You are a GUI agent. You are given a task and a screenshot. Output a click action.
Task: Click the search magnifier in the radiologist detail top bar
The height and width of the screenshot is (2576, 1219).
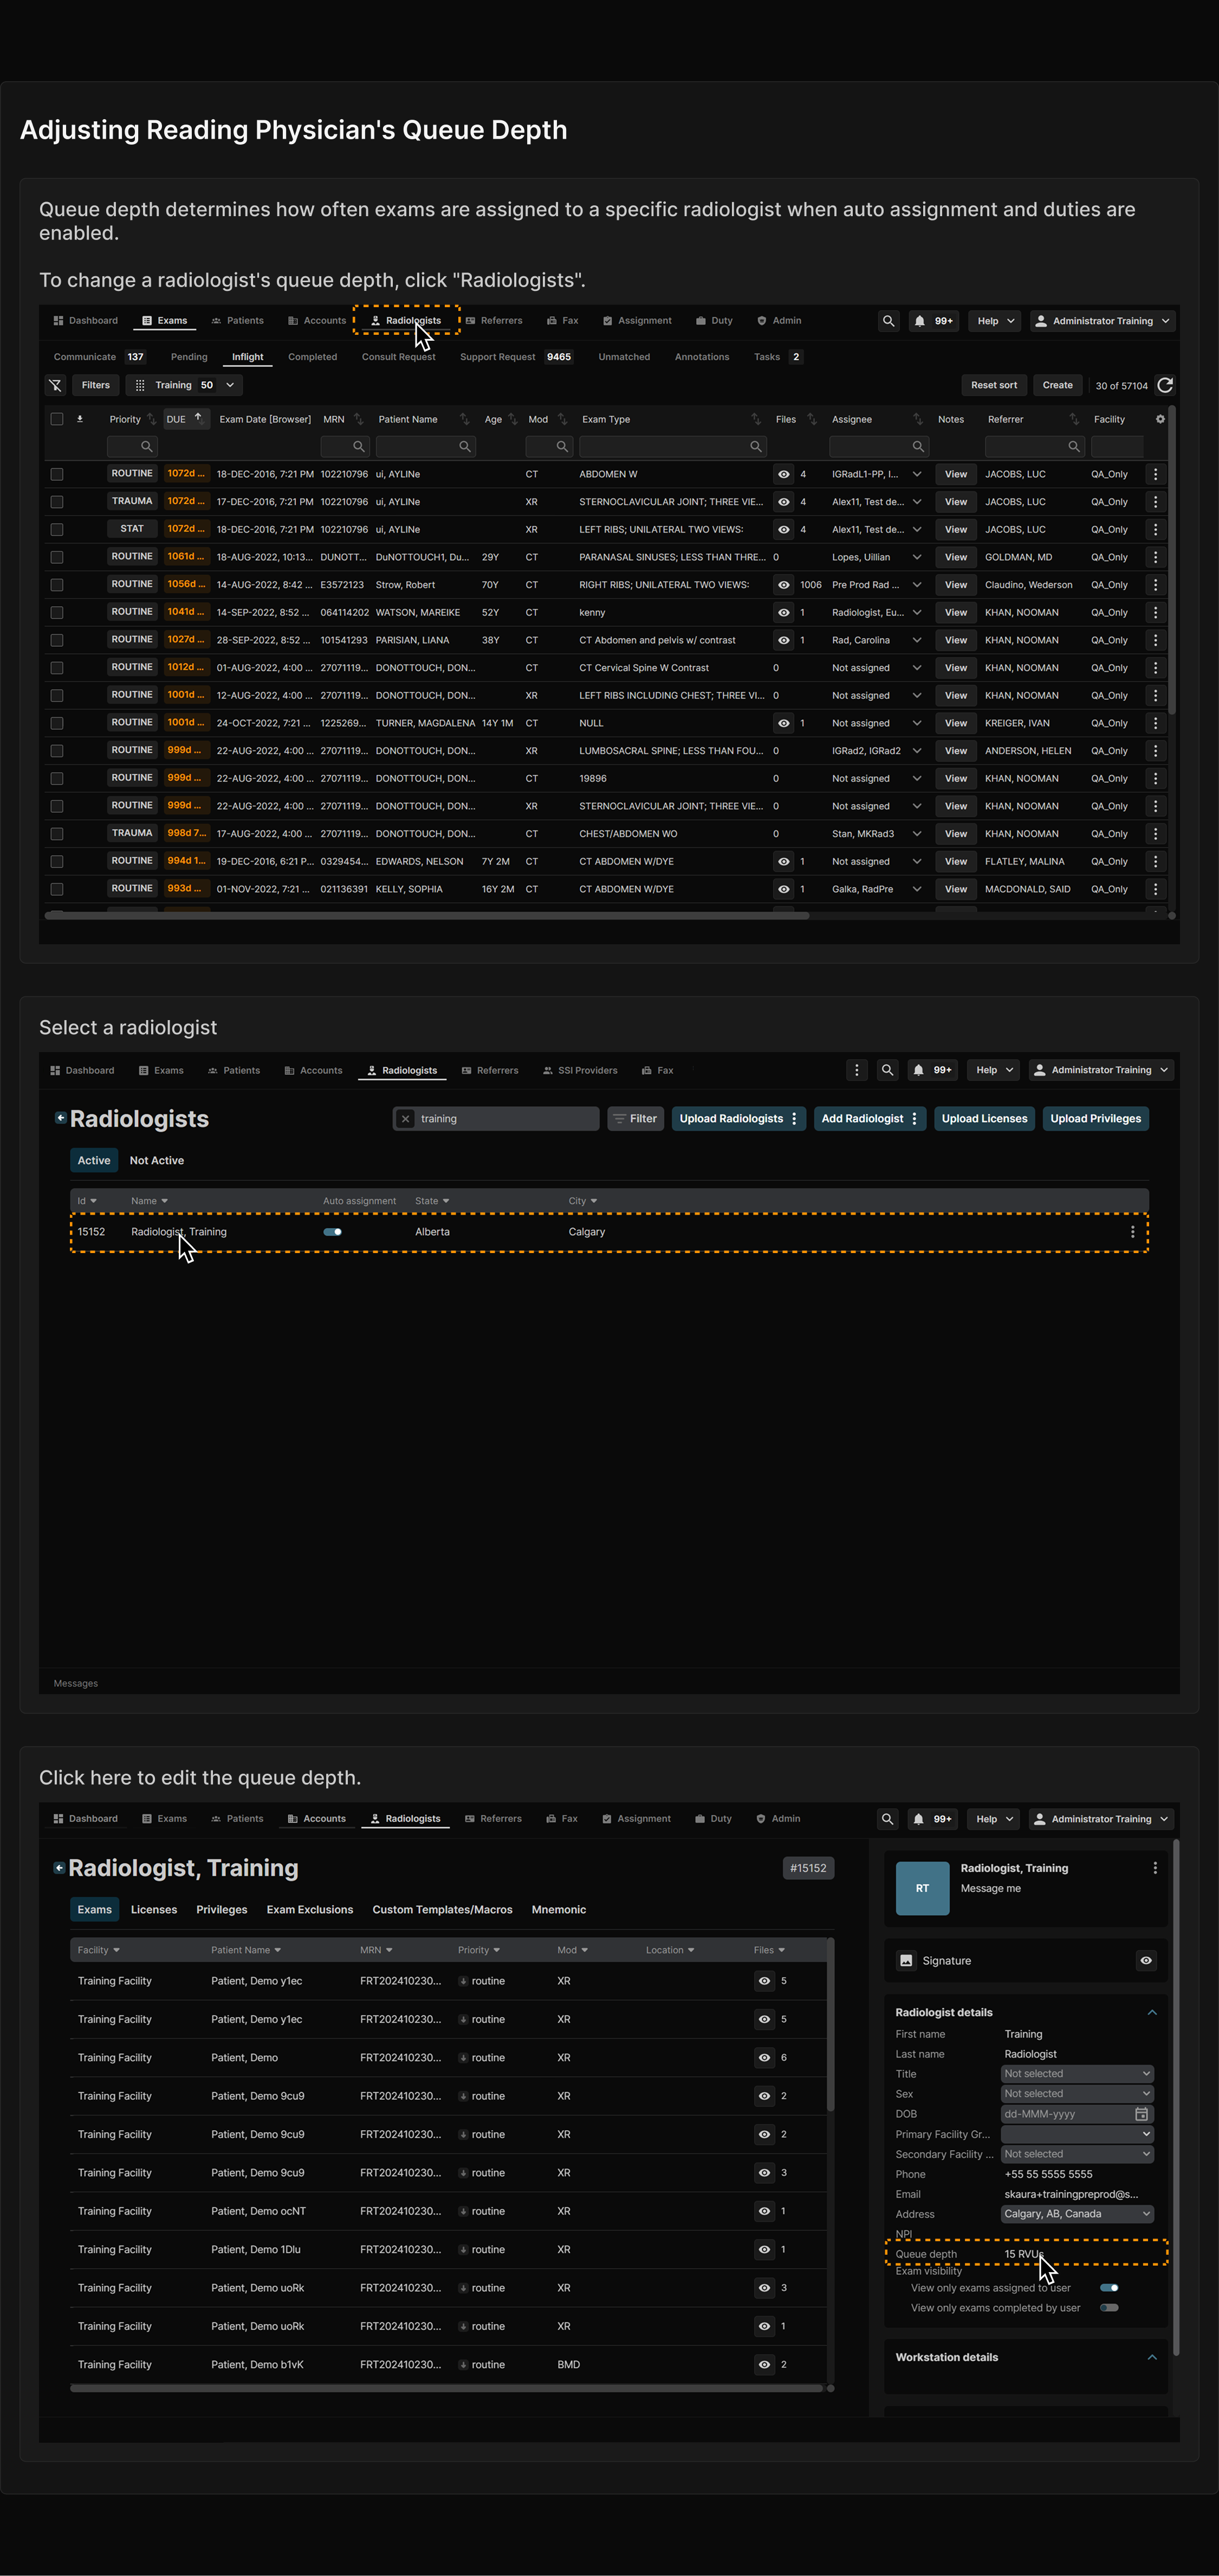point(887,1819)
